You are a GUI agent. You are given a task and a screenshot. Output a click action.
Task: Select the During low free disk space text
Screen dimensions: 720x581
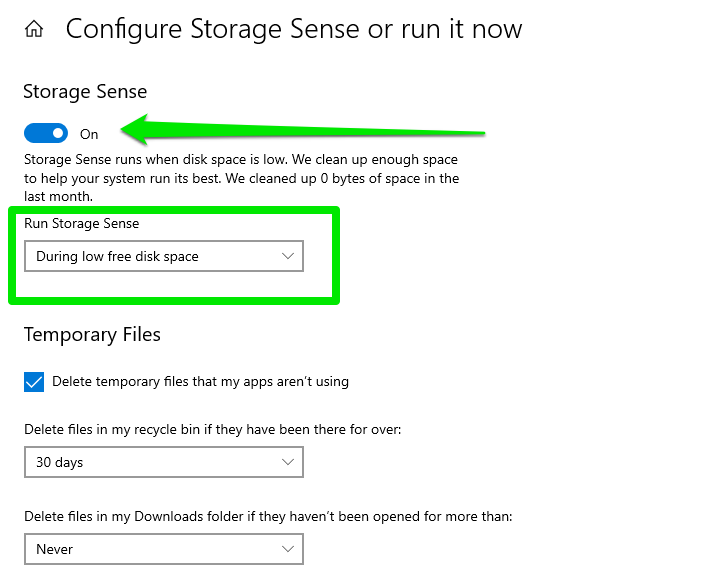pos(118,256)
